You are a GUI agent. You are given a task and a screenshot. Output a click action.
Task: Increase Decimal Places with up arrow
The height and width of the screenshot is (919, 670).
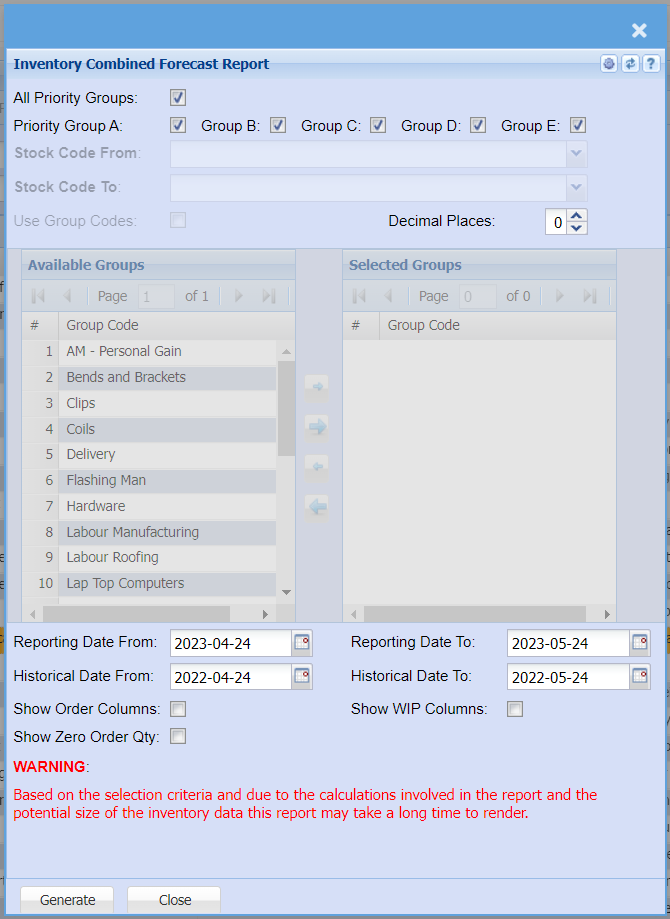[577, 215]
